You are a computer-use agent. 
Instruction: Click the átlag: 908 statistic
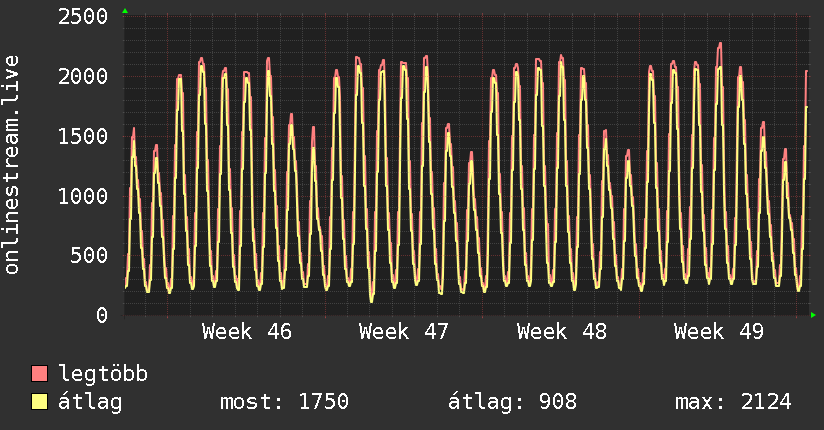(x=512, y=402)
